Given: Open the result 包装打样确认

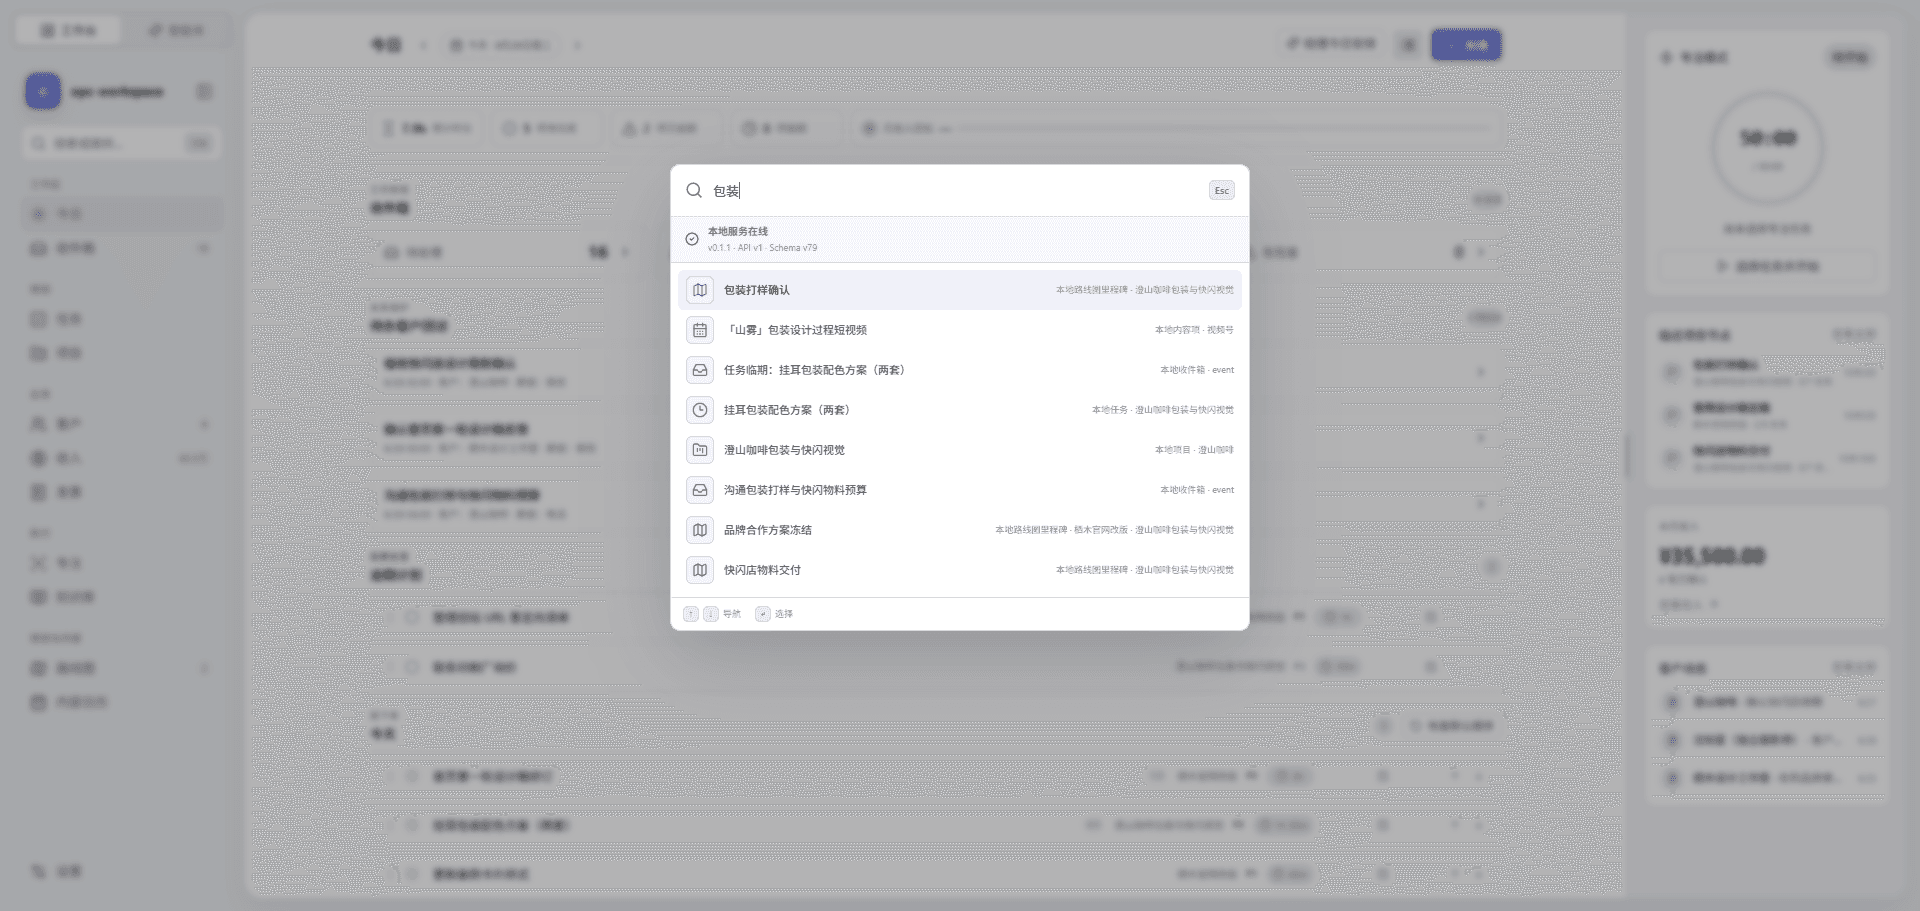Looking at the screenshot, I should [960, 290].
